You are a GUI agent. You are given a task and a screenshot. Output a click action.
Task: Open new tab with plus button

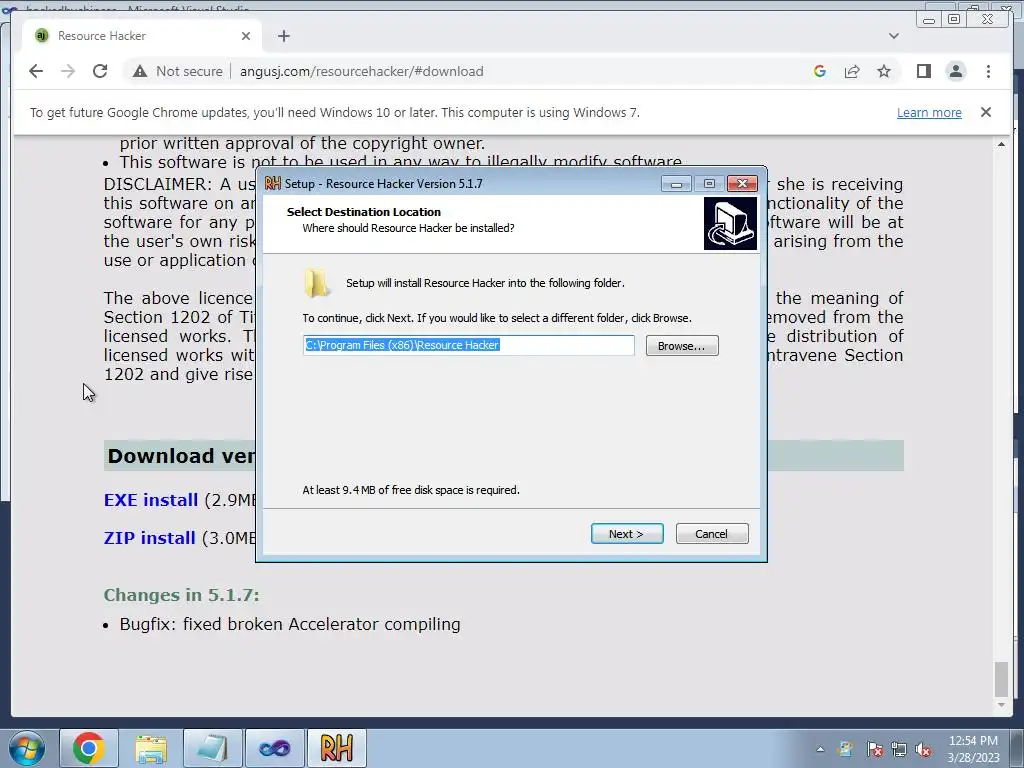(x=283, y=36)
